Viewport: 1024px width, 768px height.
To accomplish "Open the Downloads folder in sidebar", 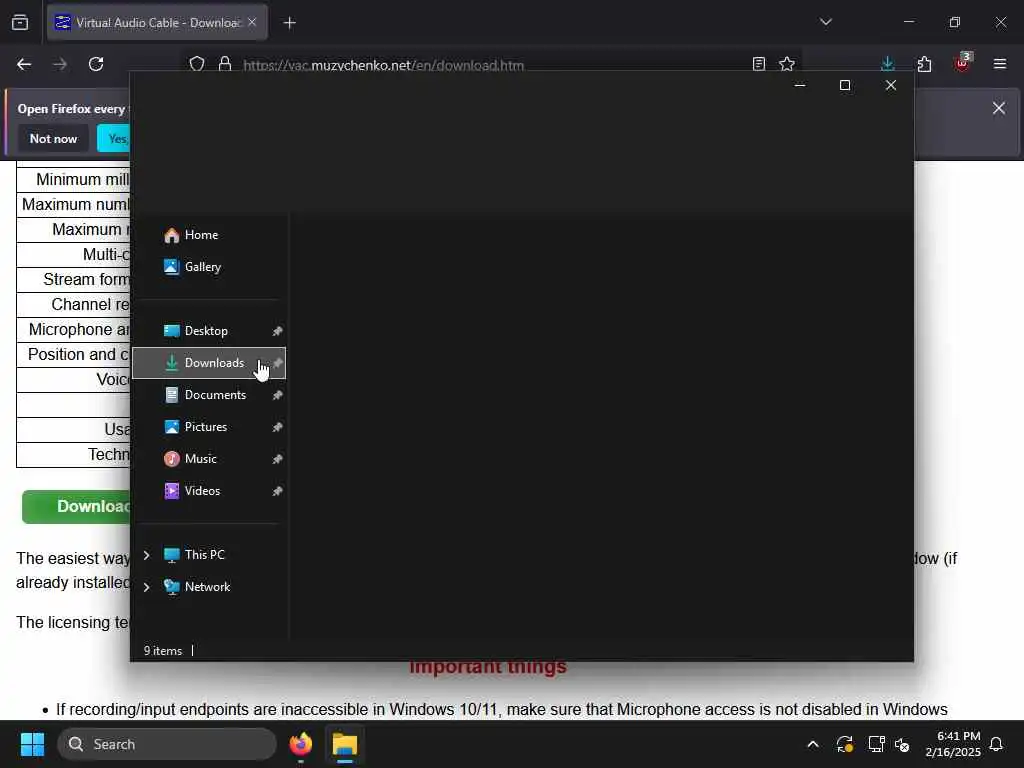I will click(x=209, y=363).
